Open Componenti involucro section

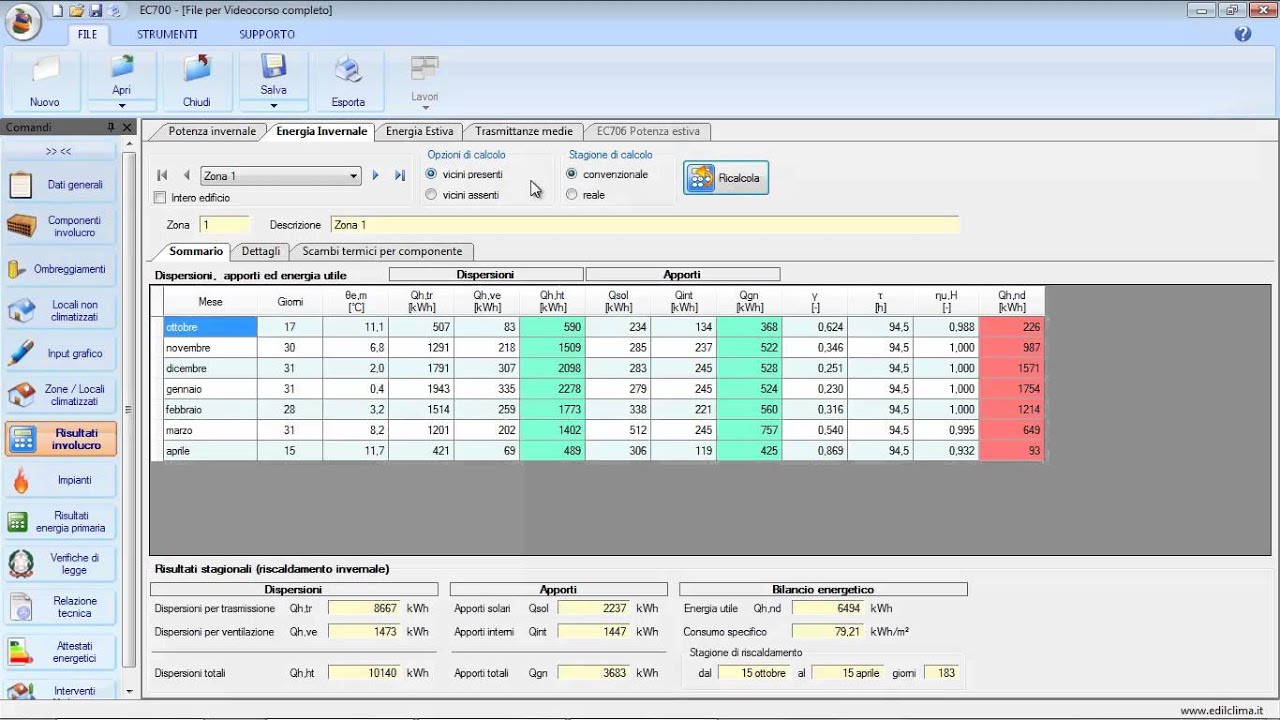(x=61, y=227)
